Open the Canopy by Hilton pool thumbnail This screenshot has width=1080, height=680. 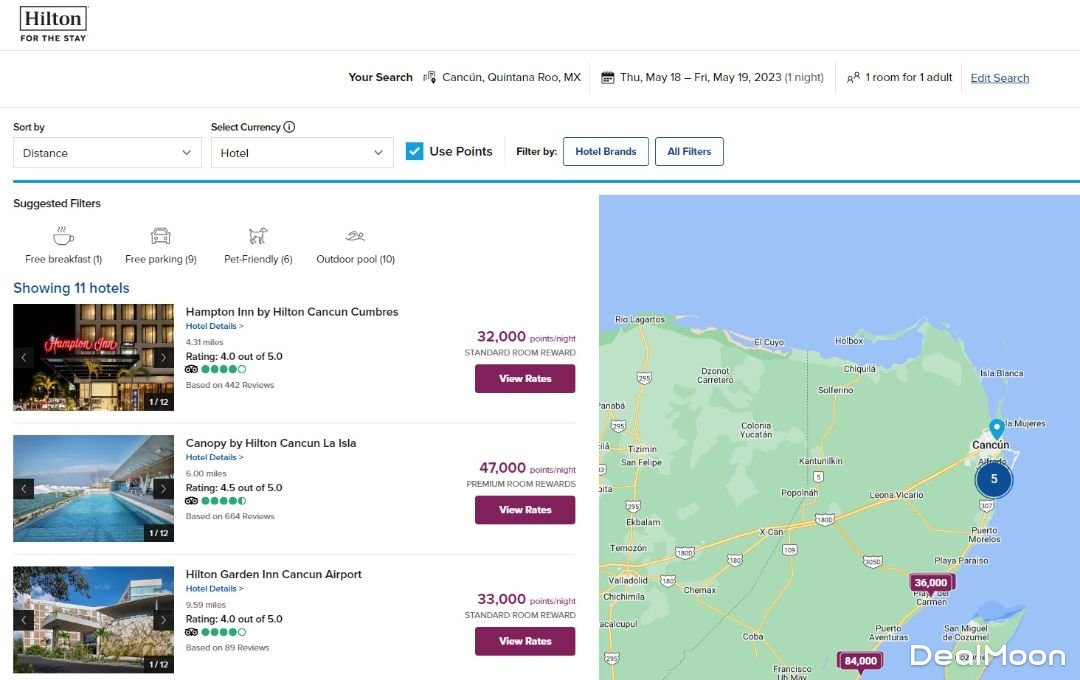point(93,488)
